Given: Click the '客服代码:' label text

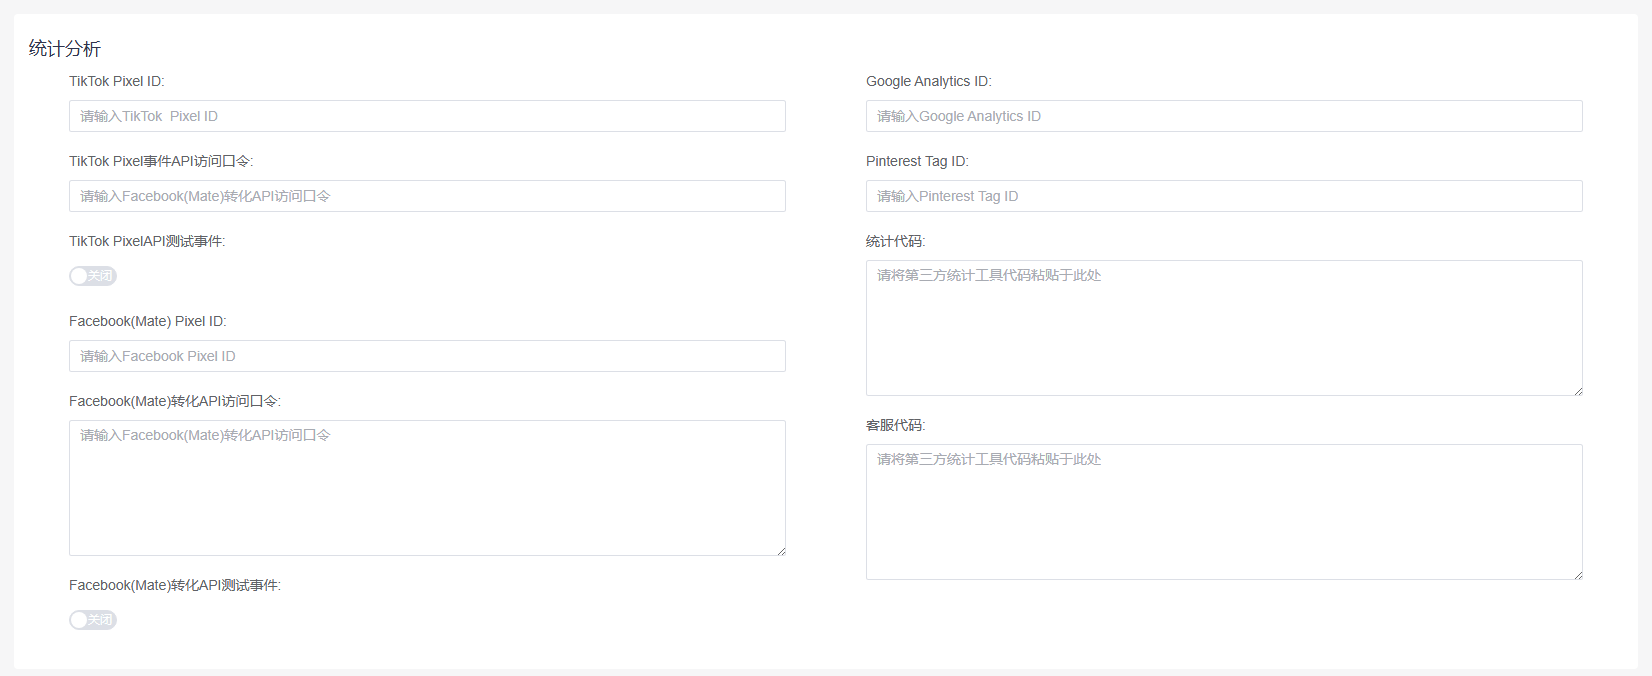Looking at the screenshot, I should pyautogui.click(x=895, y=425).
